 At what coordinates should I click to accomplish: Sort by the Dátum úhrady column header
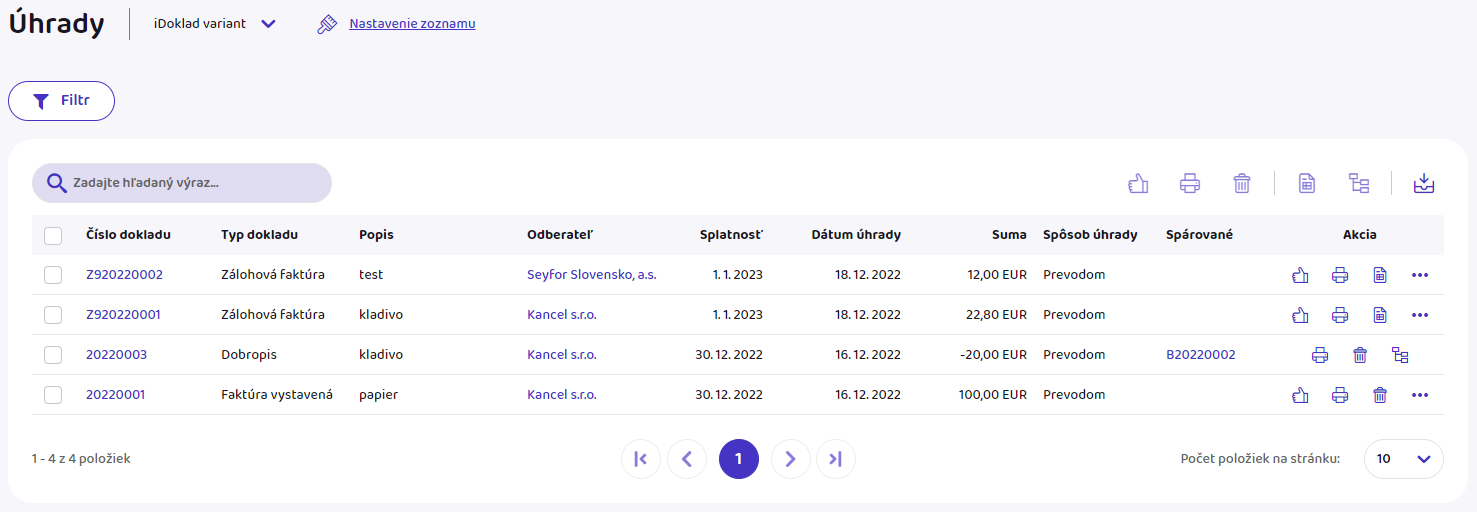click(x=855, y=235)
